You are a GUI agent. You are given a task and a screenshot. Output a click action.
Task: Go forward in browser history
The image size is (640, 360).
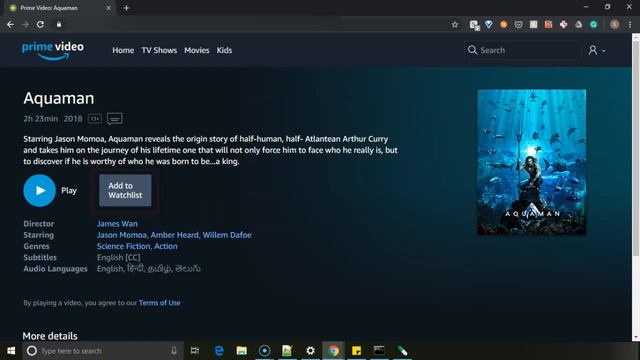(25, 24)
